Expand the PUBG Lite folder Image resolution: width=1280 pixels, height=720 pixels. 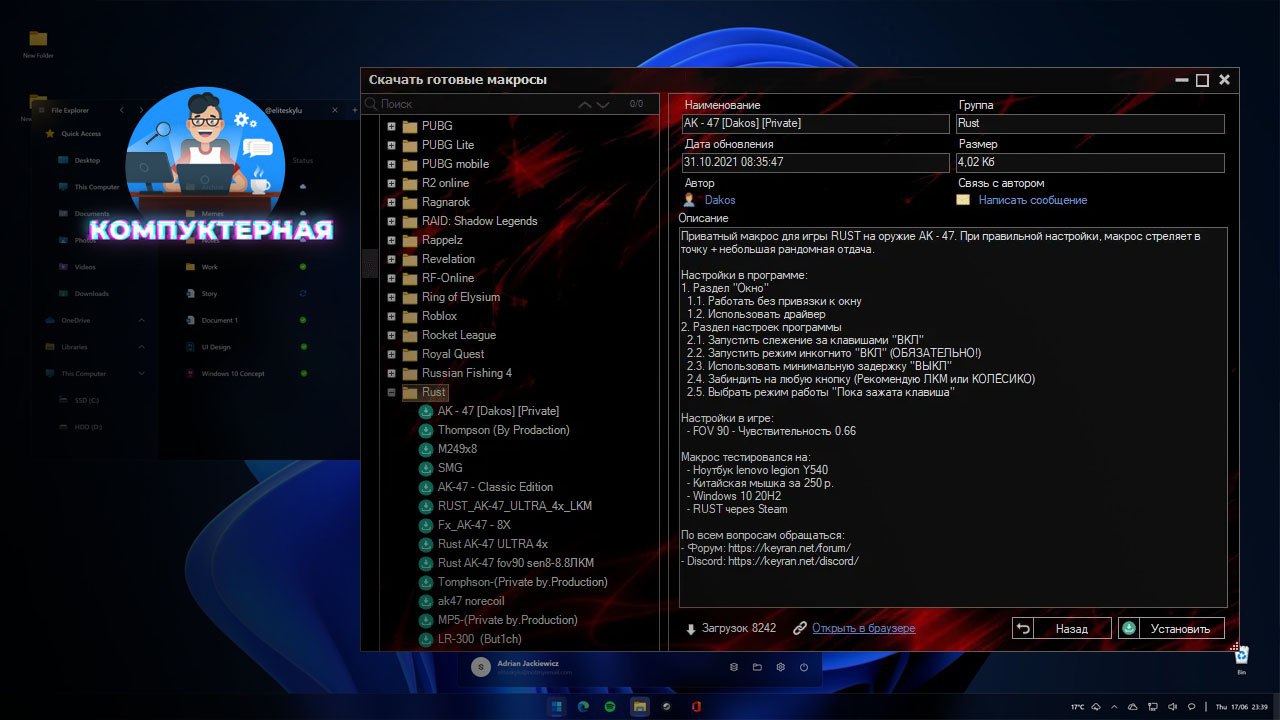pos(392,145)
